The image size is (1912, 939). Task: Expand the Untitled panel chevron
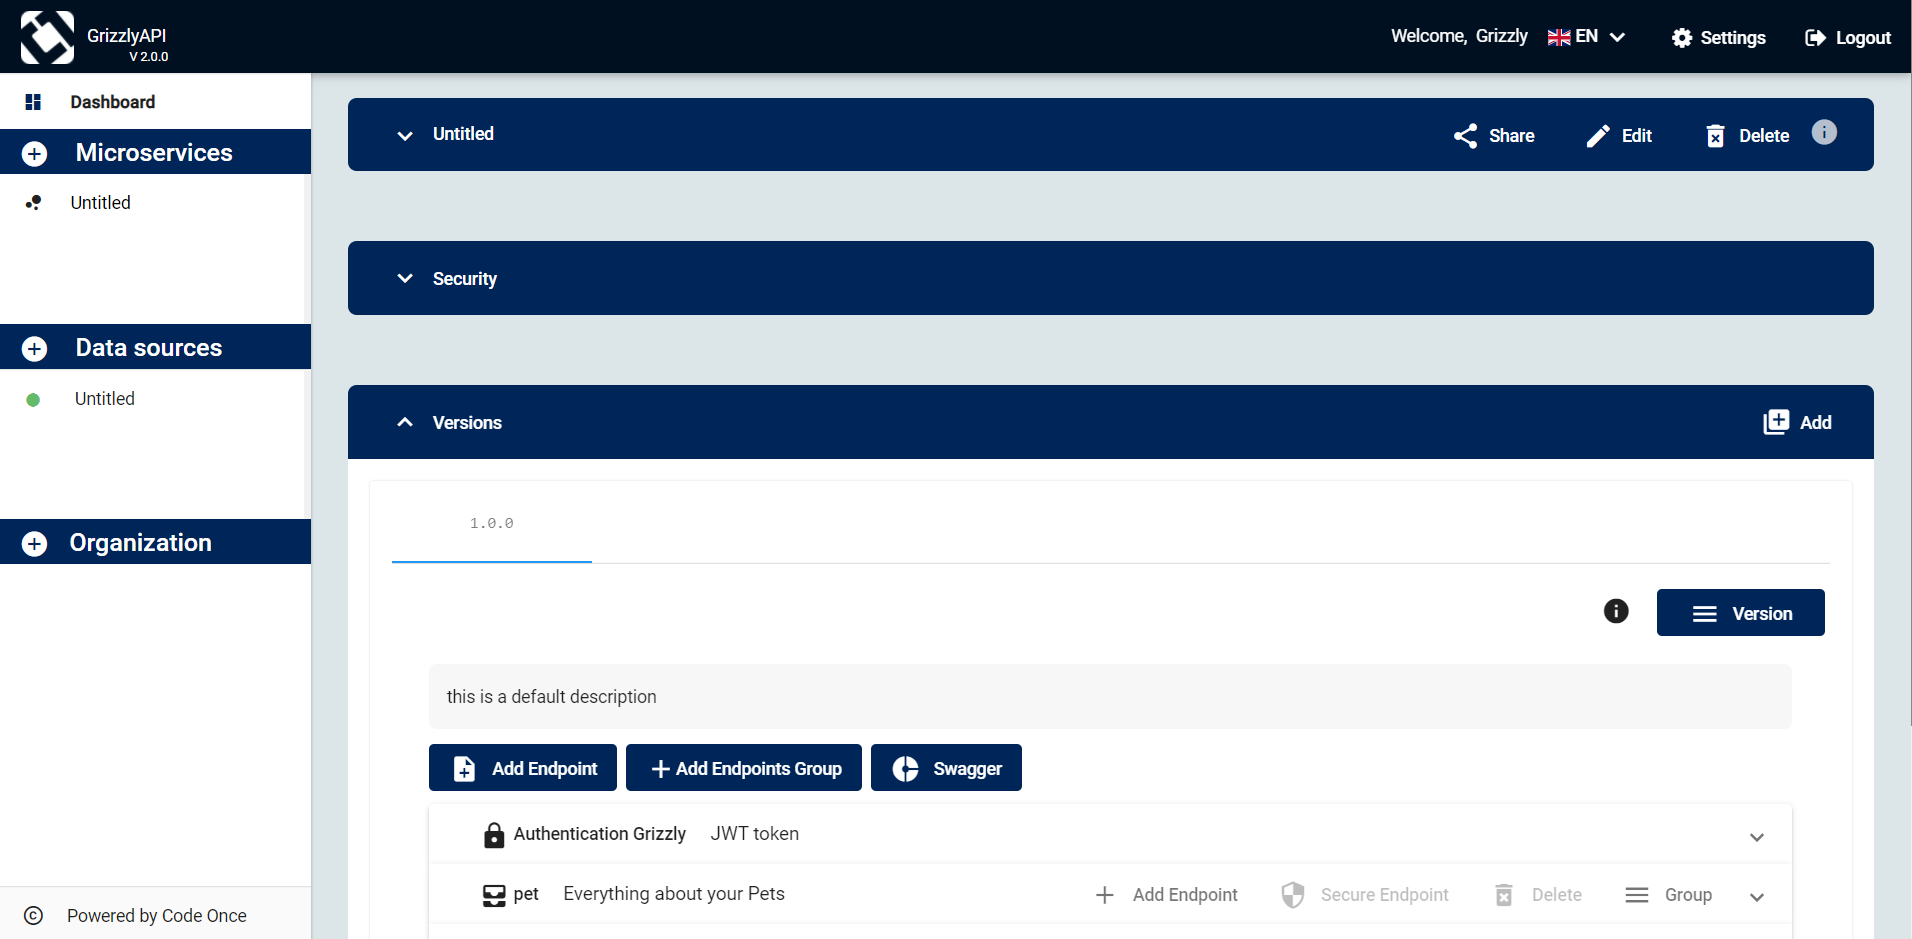(405, 135)
